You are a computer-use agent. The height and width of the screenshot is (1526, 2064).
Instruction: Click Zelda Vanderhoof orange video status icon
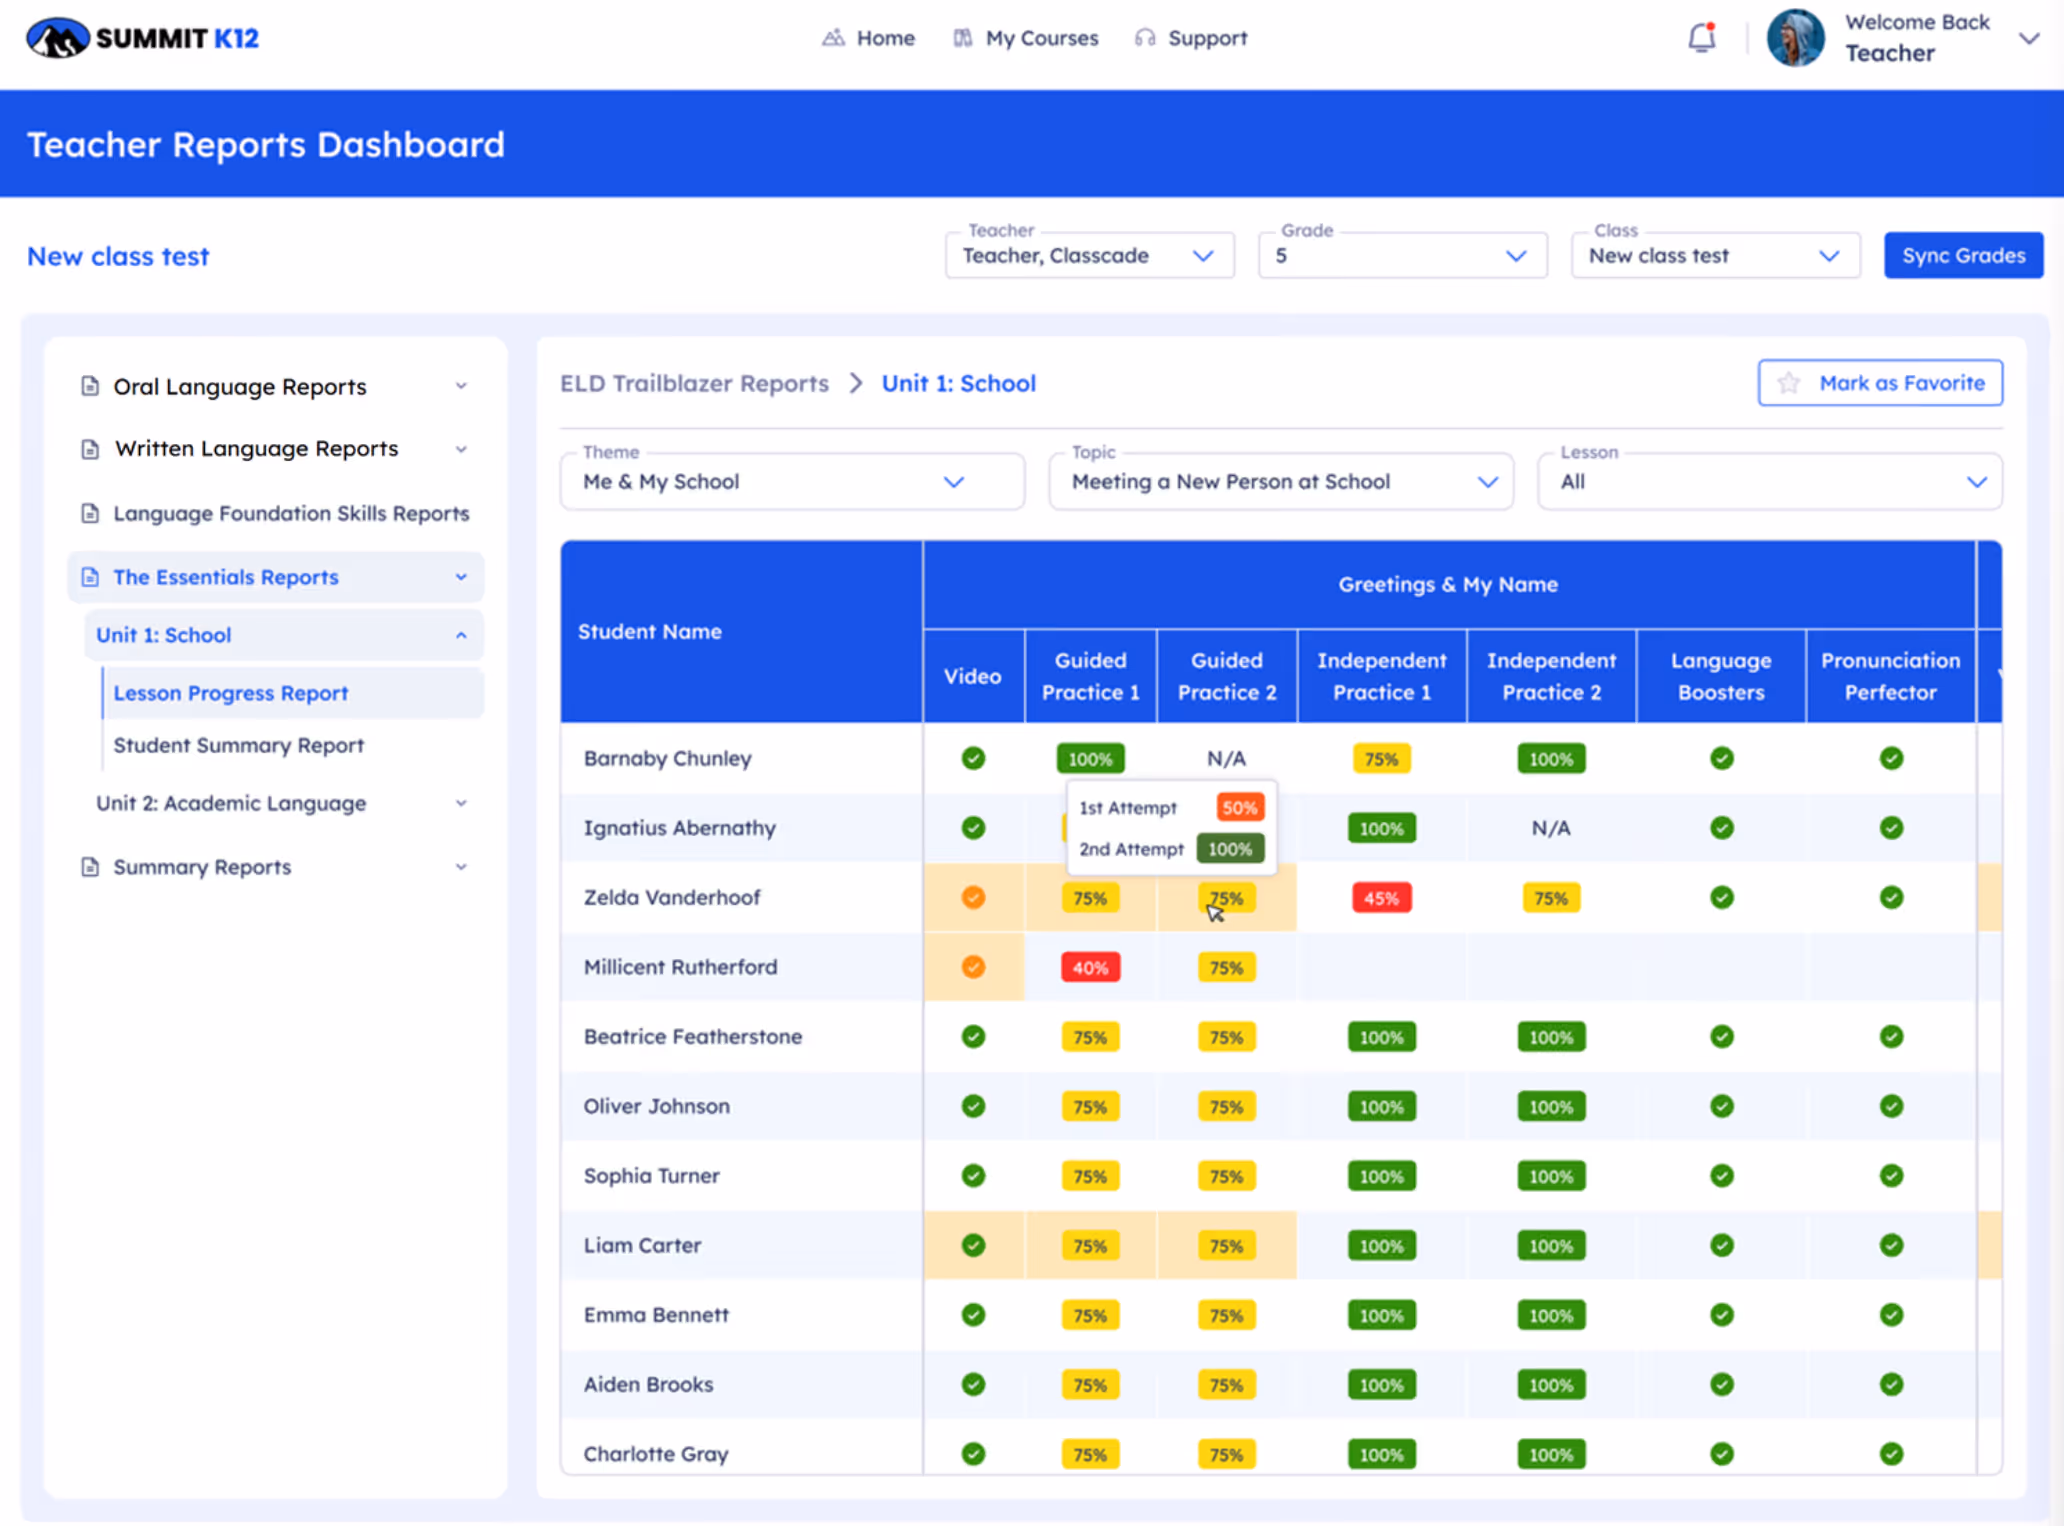(973, 897)
